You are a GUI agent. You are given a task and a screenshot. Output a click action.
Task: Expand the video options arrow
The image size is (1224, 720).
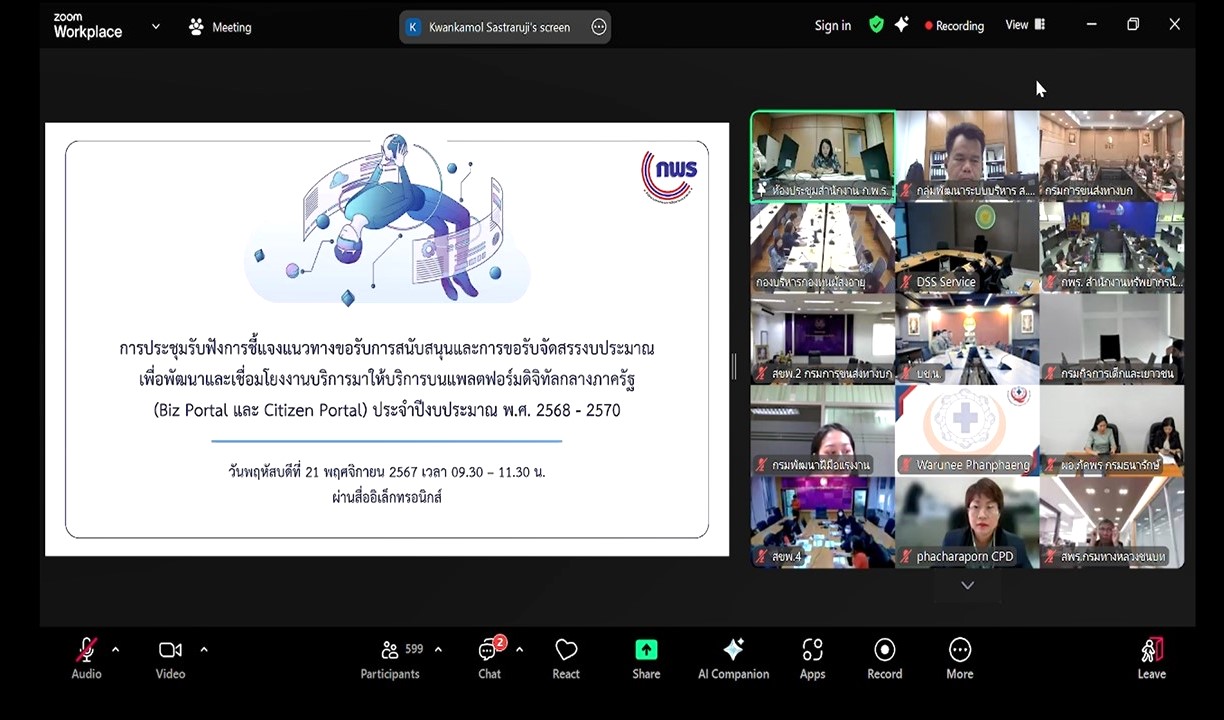pyautogui.click(x=204, y=650)
